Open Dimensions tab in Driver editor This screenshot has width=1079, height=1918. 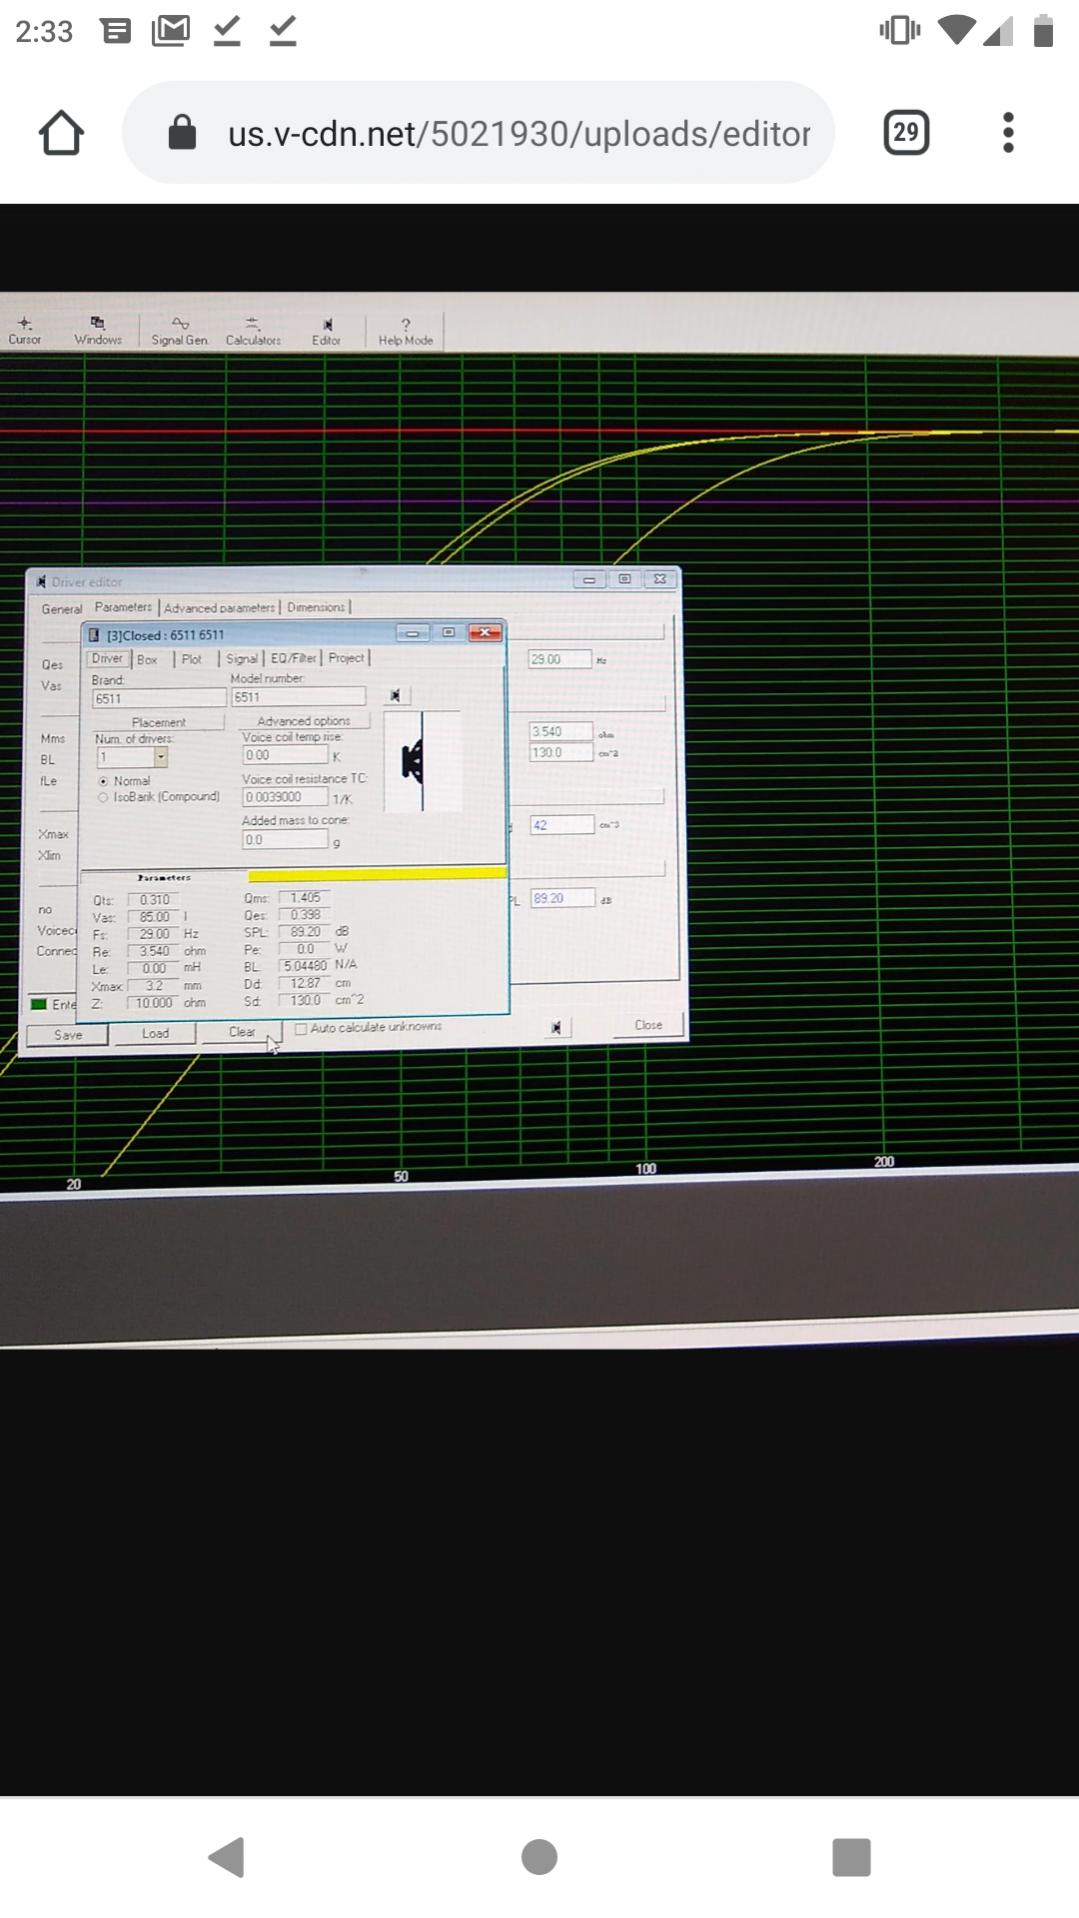[x=316, y=607]
